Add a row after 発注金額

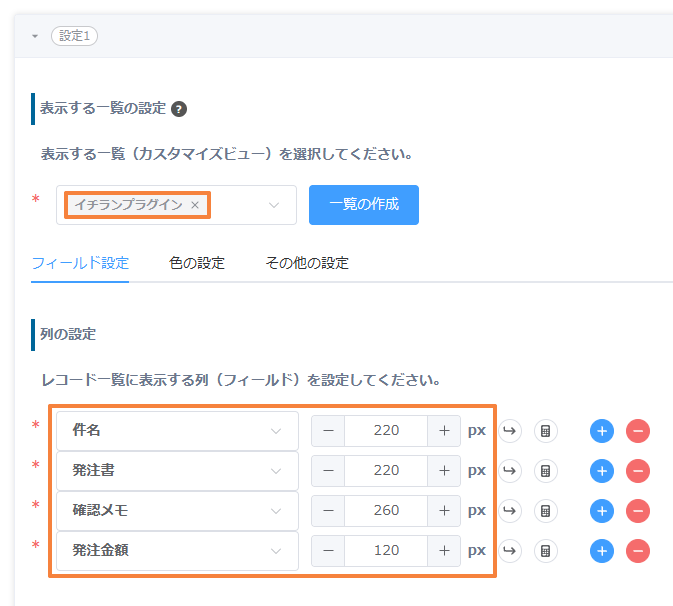click(x=602, y=551)
